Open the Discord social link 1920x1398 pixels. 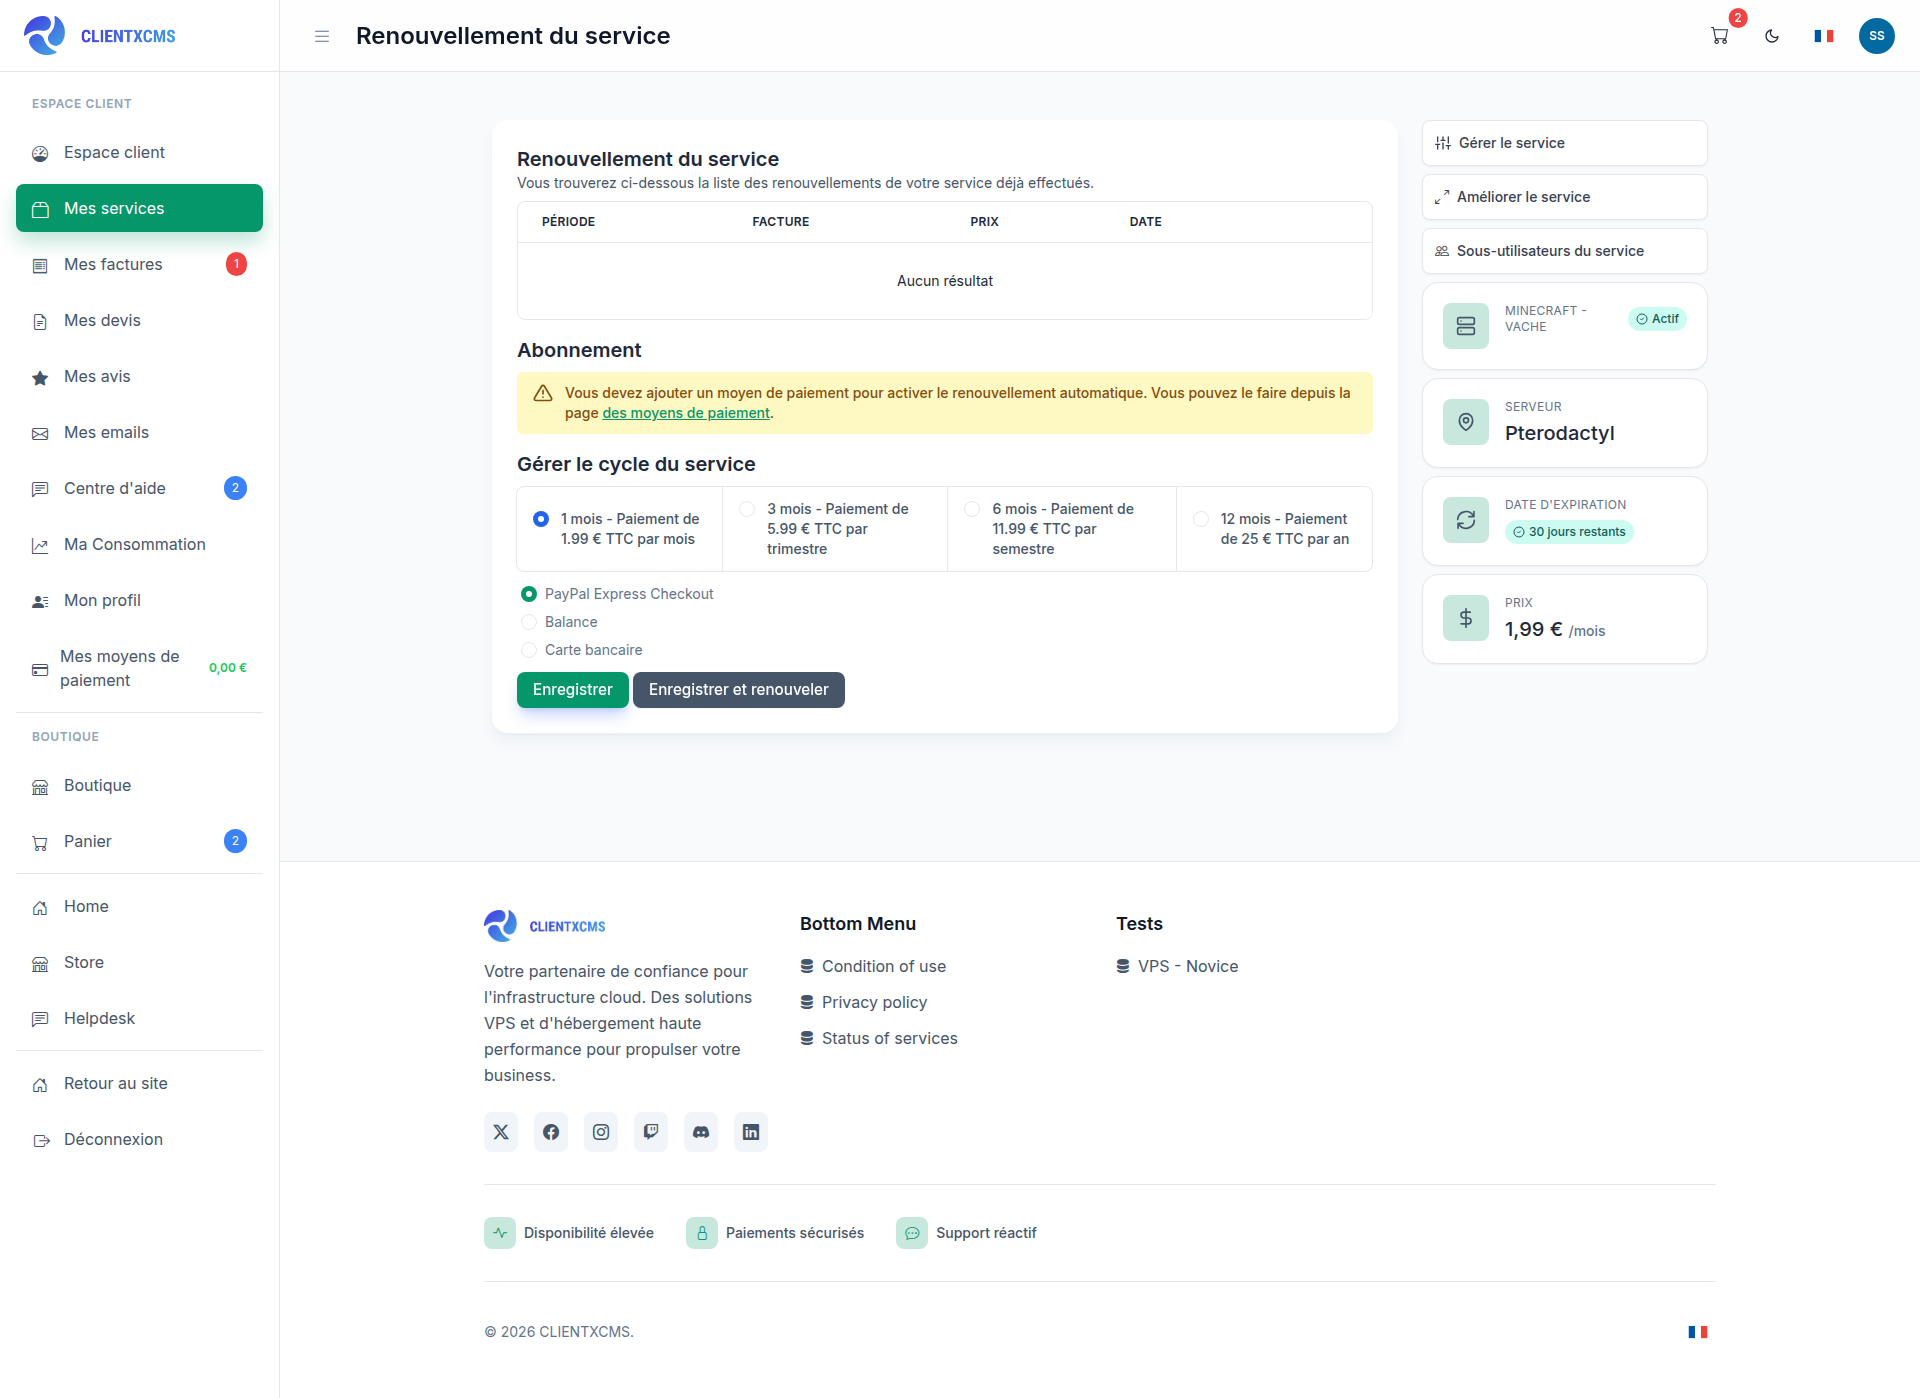[x=701, y=1132]
